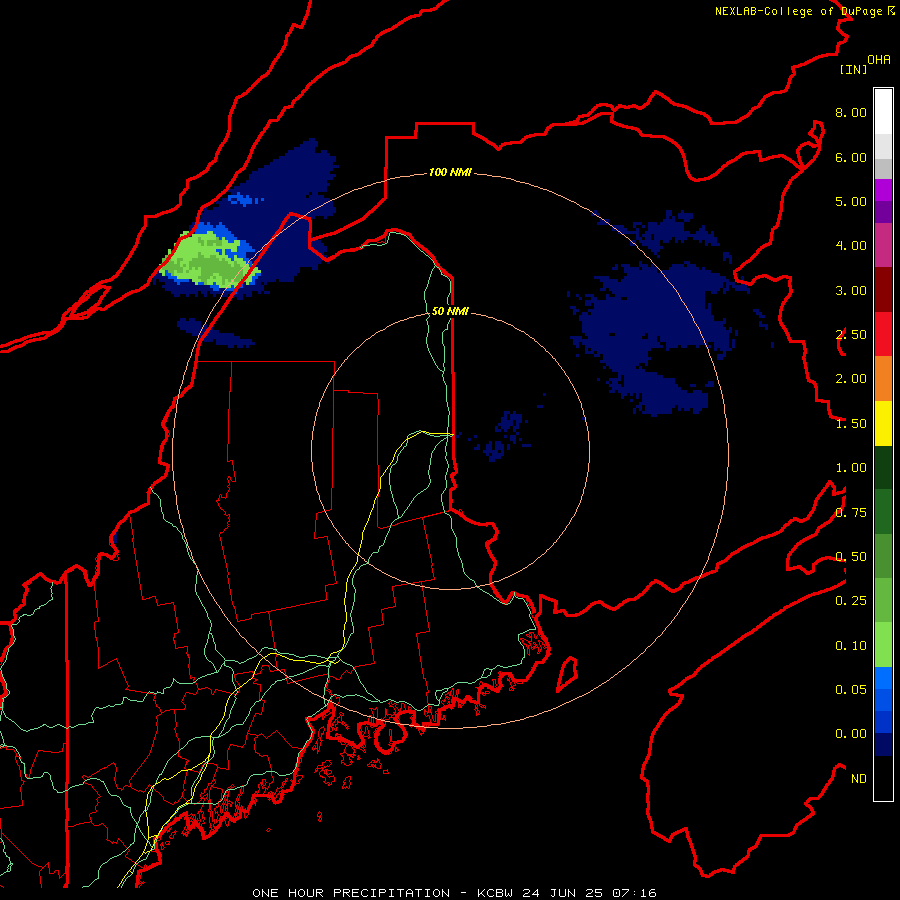Viewport: 900px width, 900px height.
Task: Click the 3.00 legend value
Action: pos(851,290)
